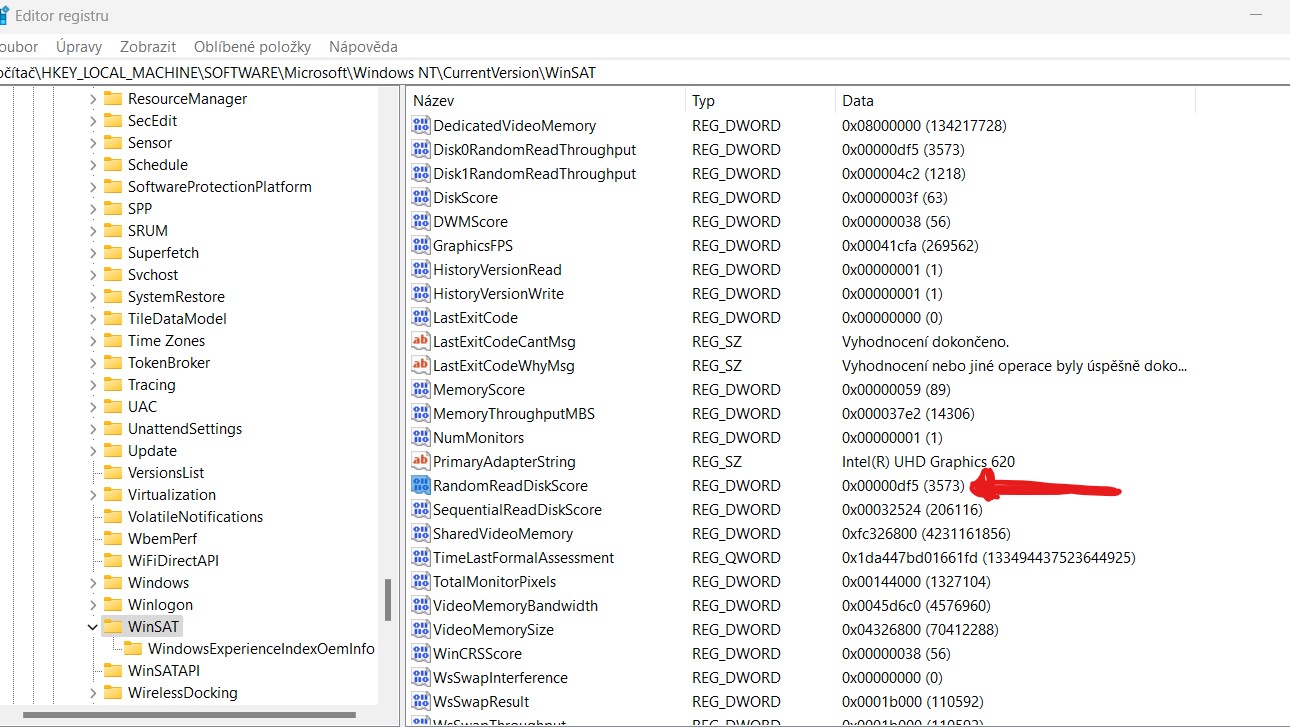Expand the Schedule registry key
The width and height of the screenshot is (1290, 727).
93,164
